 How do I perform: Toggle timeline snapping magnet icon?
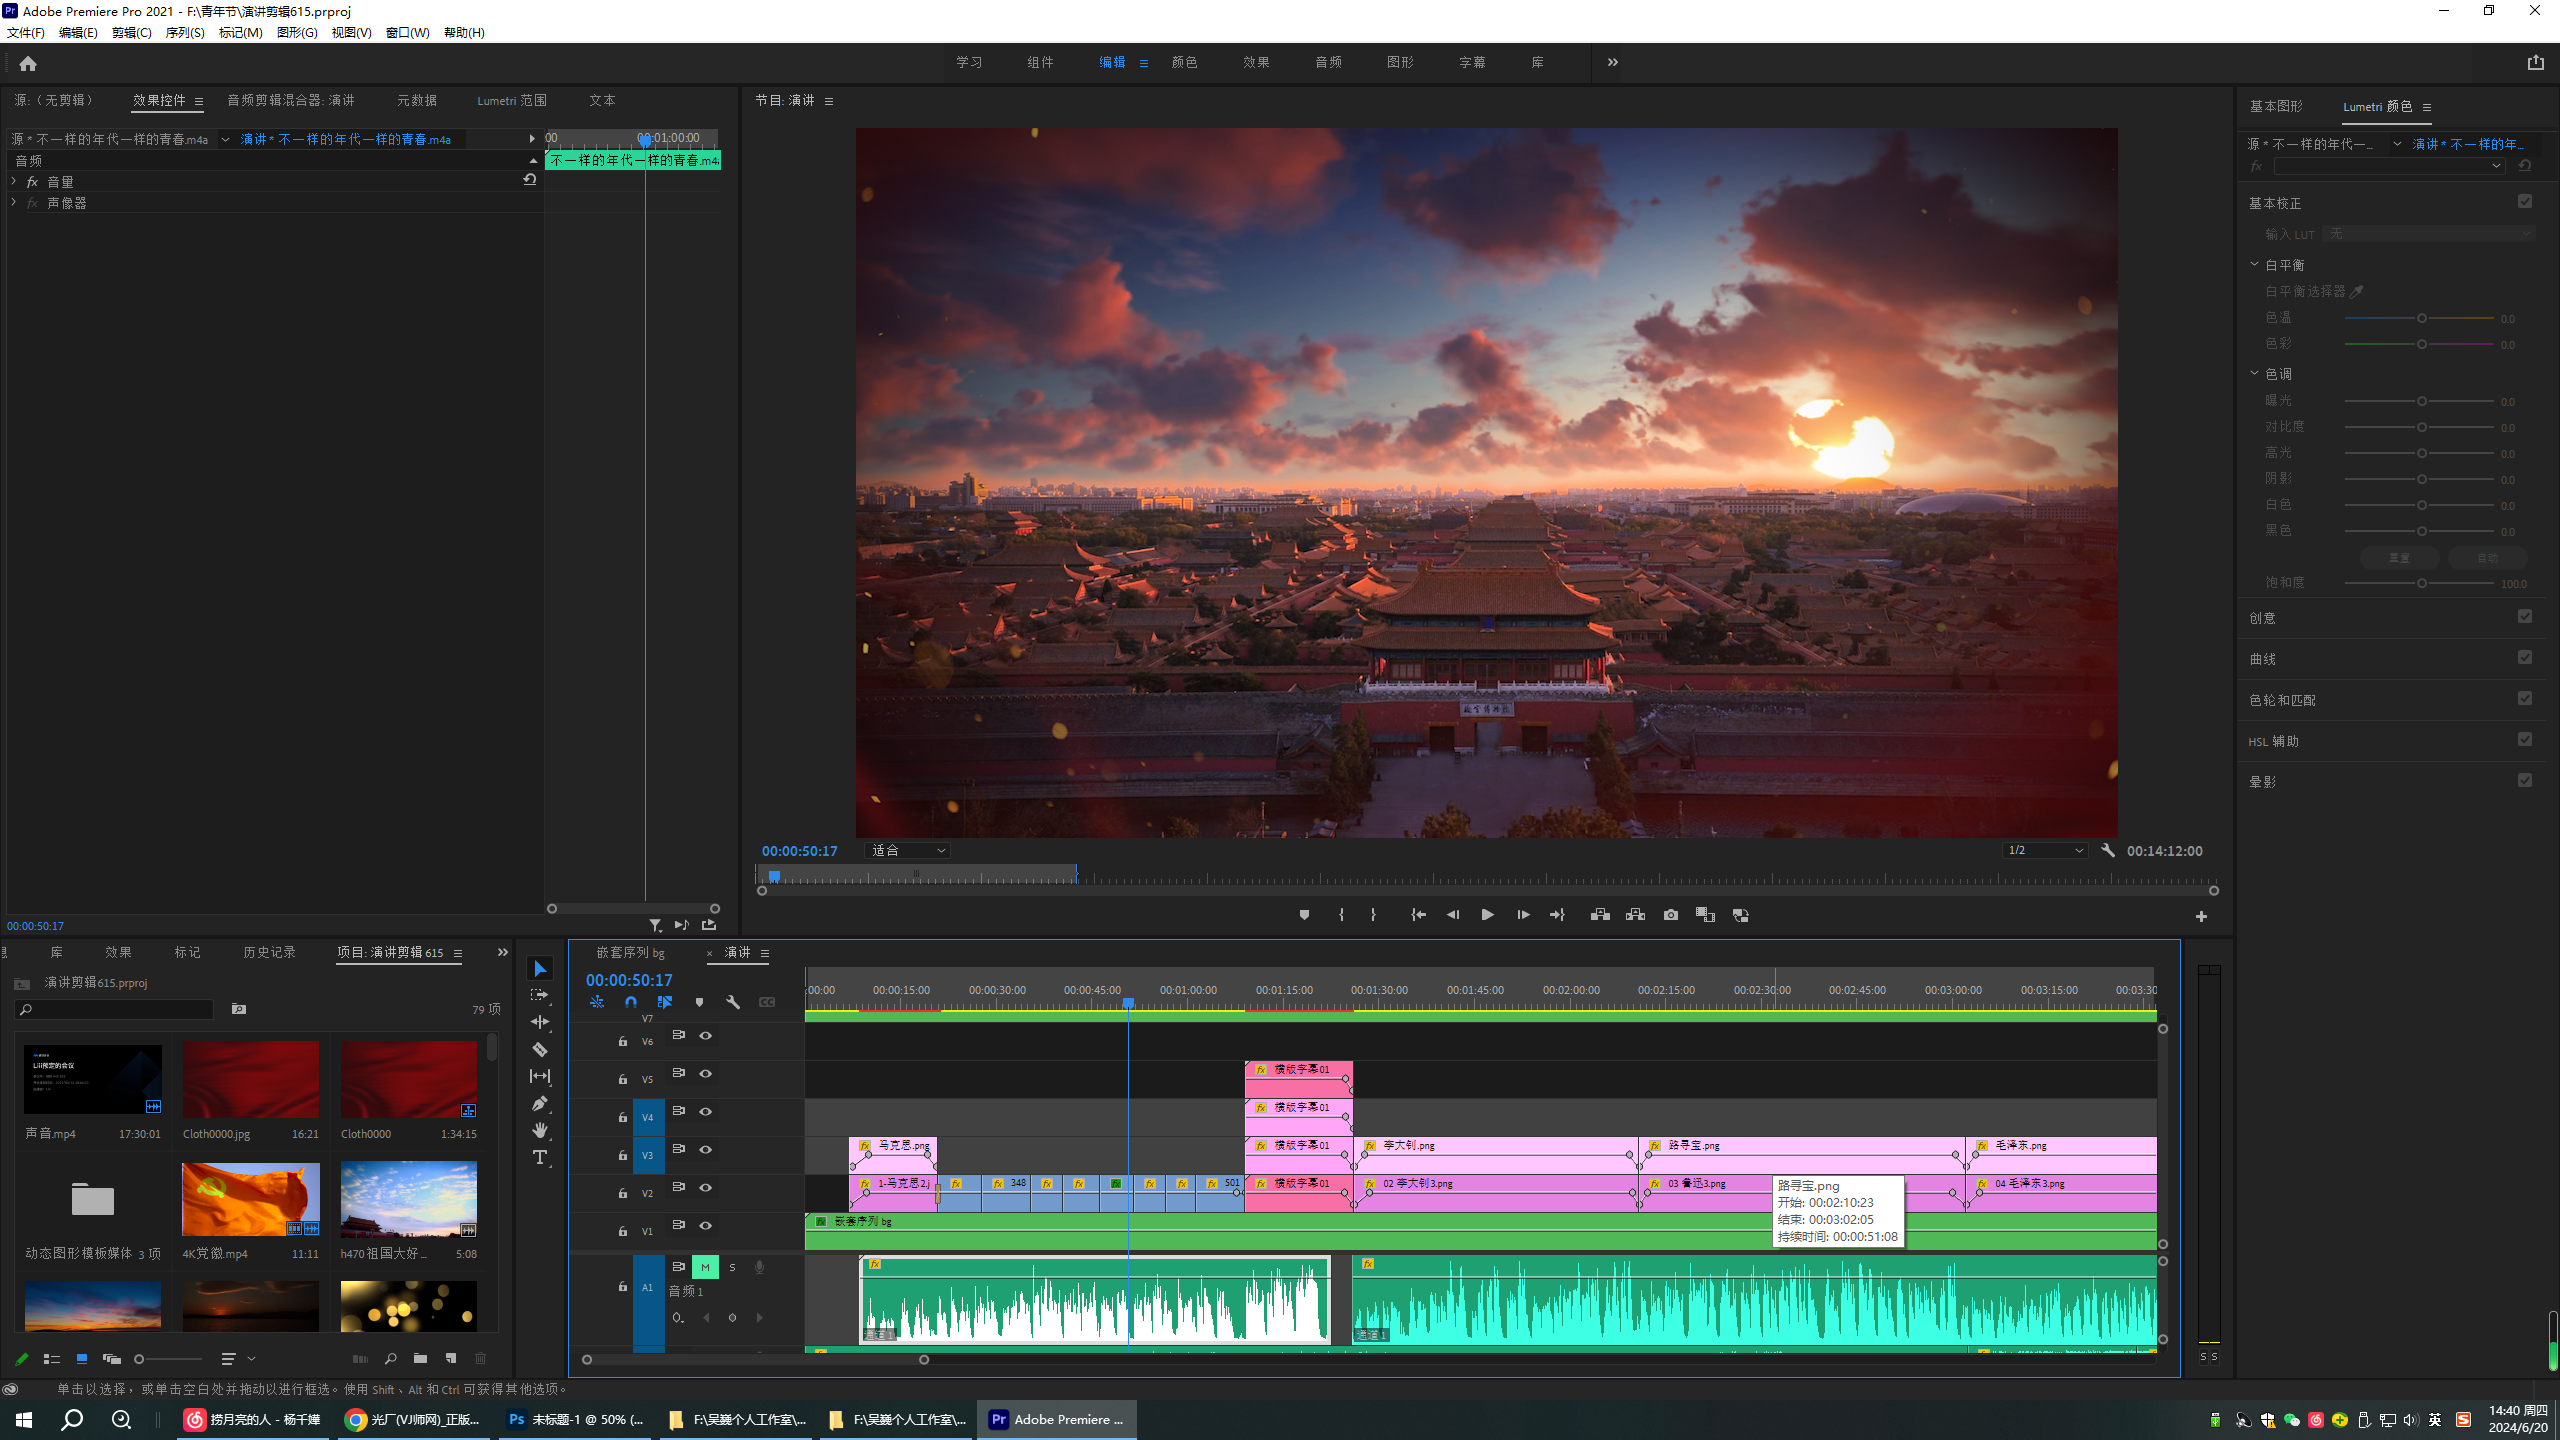[x=631, y=1002]
